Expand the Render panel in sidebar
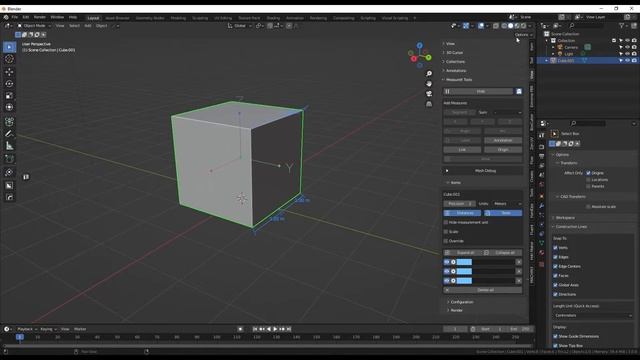Screen dimensions: 640x360 455,310
